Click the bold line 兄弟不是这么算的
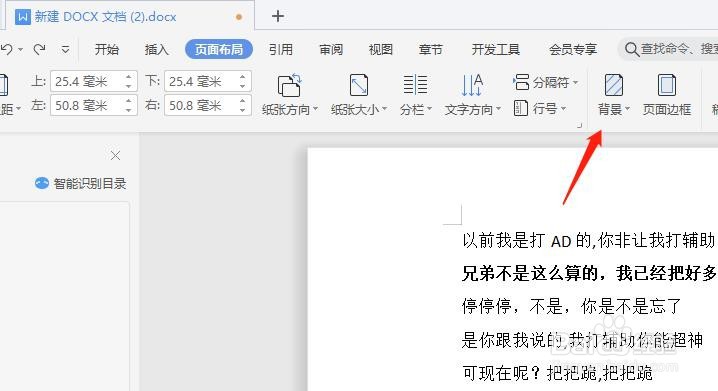 click(x=589, y=273)
